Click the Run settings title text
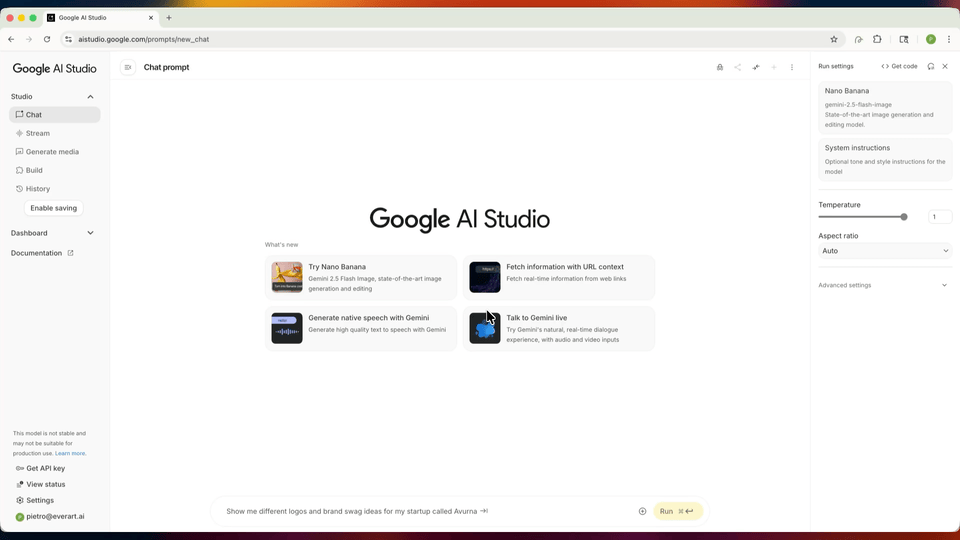Image resolution: width=960 pixels, height=540 pixels. [836, 66]
